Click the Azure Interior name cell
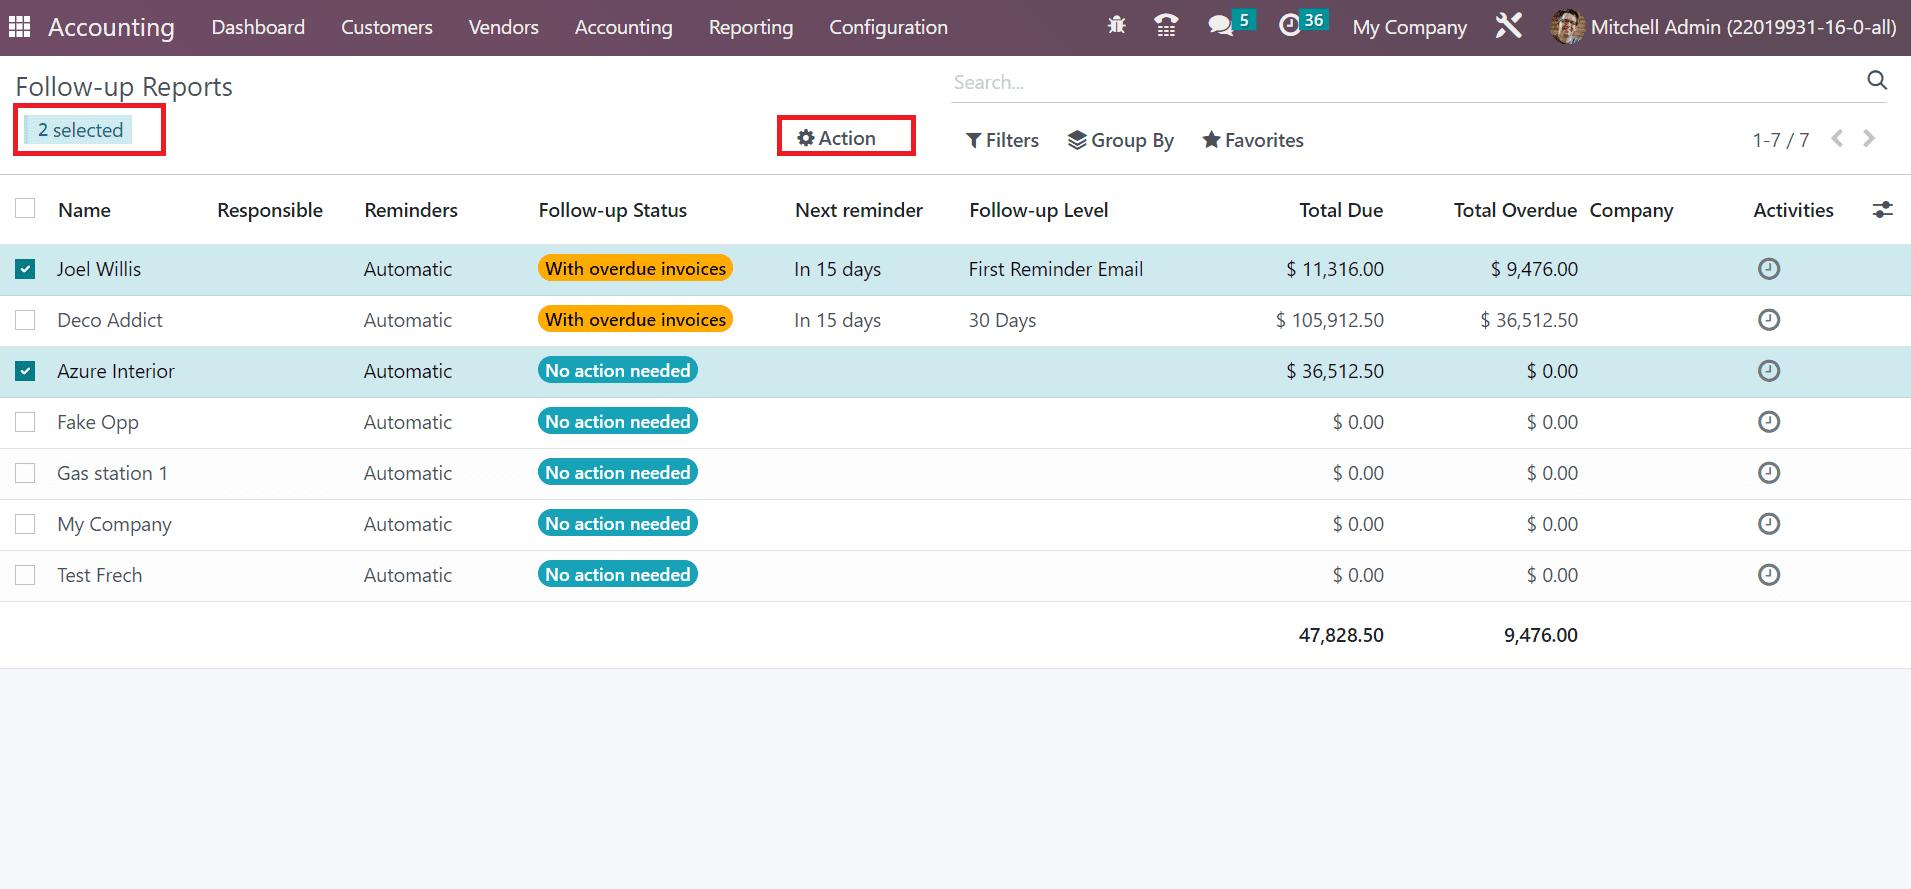Screen dimensions: 1911x889 pos(116,371)
